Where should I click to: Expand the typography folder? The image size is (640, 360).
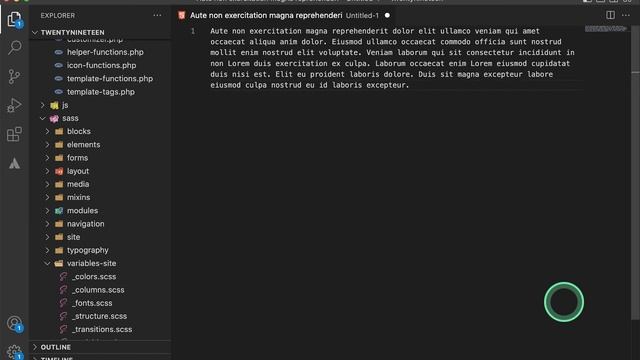pyautogui.click(x=48, y=250)
